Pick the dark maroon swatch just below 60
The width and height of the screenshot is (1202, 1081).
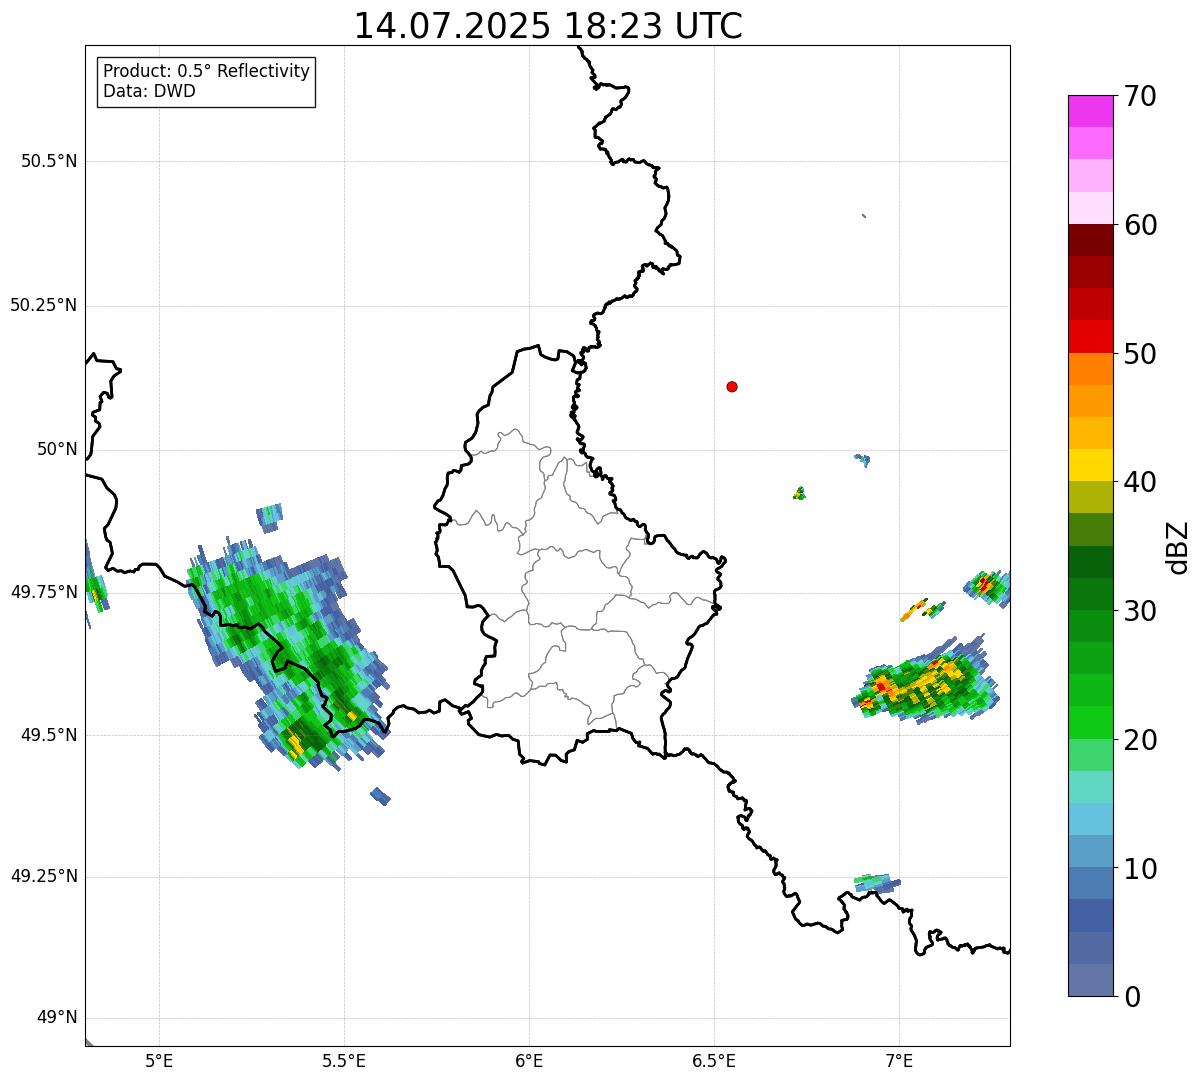[1090, 240]
